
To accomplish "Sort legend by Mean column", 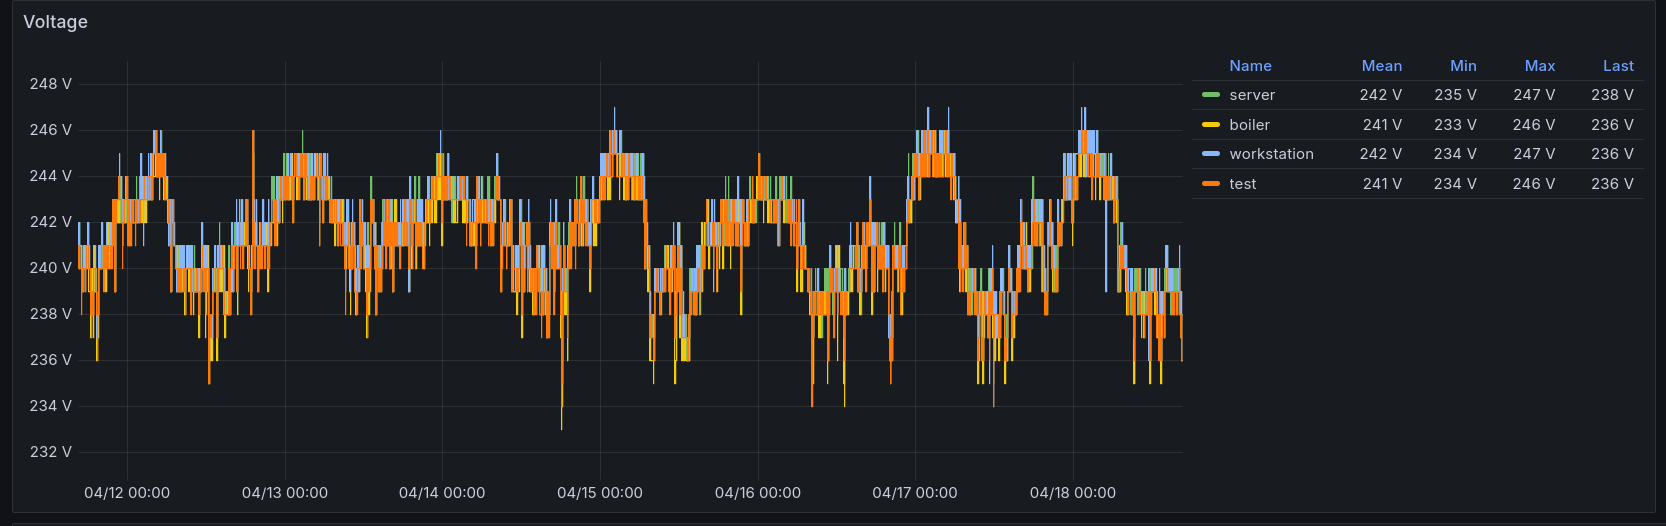I will pos(1381,66).
